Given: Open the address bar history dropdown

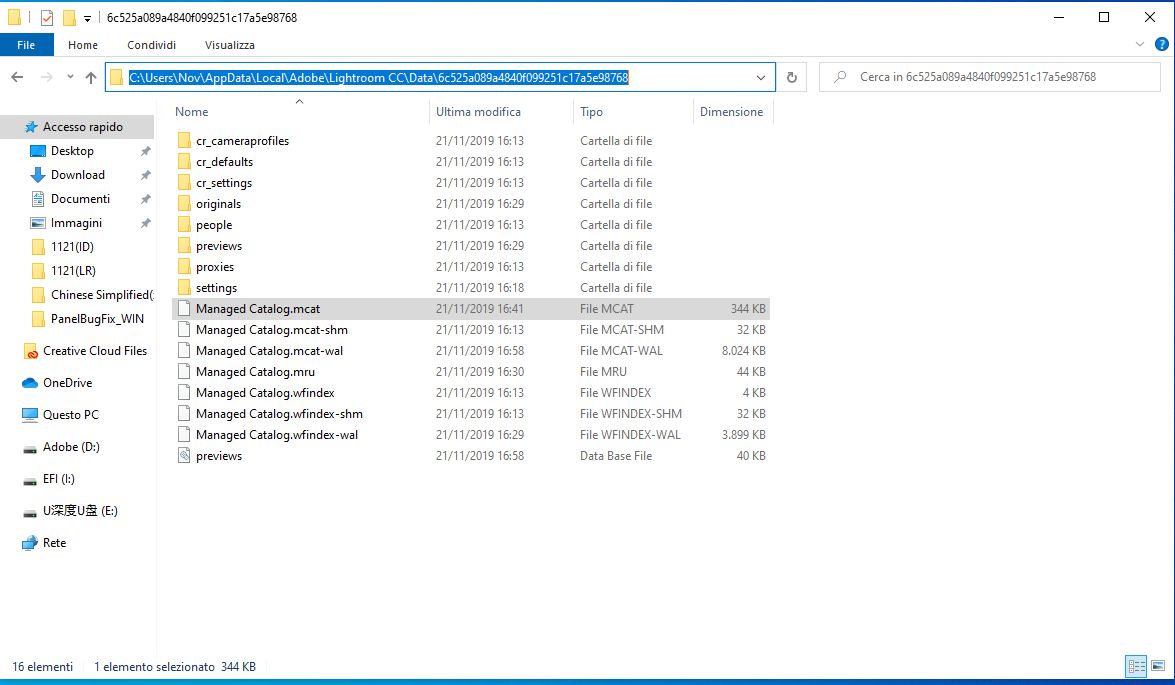Looking at the screenshot, I should click(x=762, y=77).
